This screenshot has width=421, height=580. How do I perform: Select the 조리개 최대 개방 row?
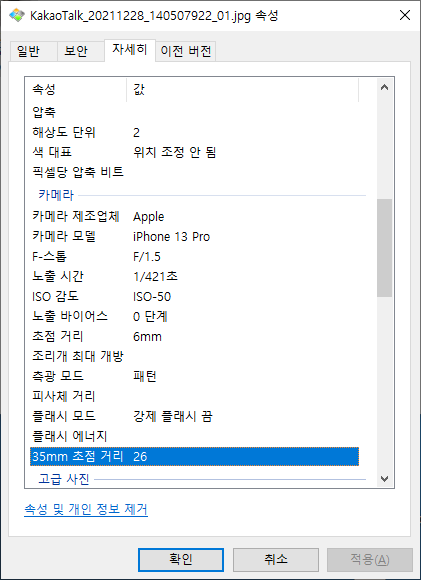coord(194,356)
